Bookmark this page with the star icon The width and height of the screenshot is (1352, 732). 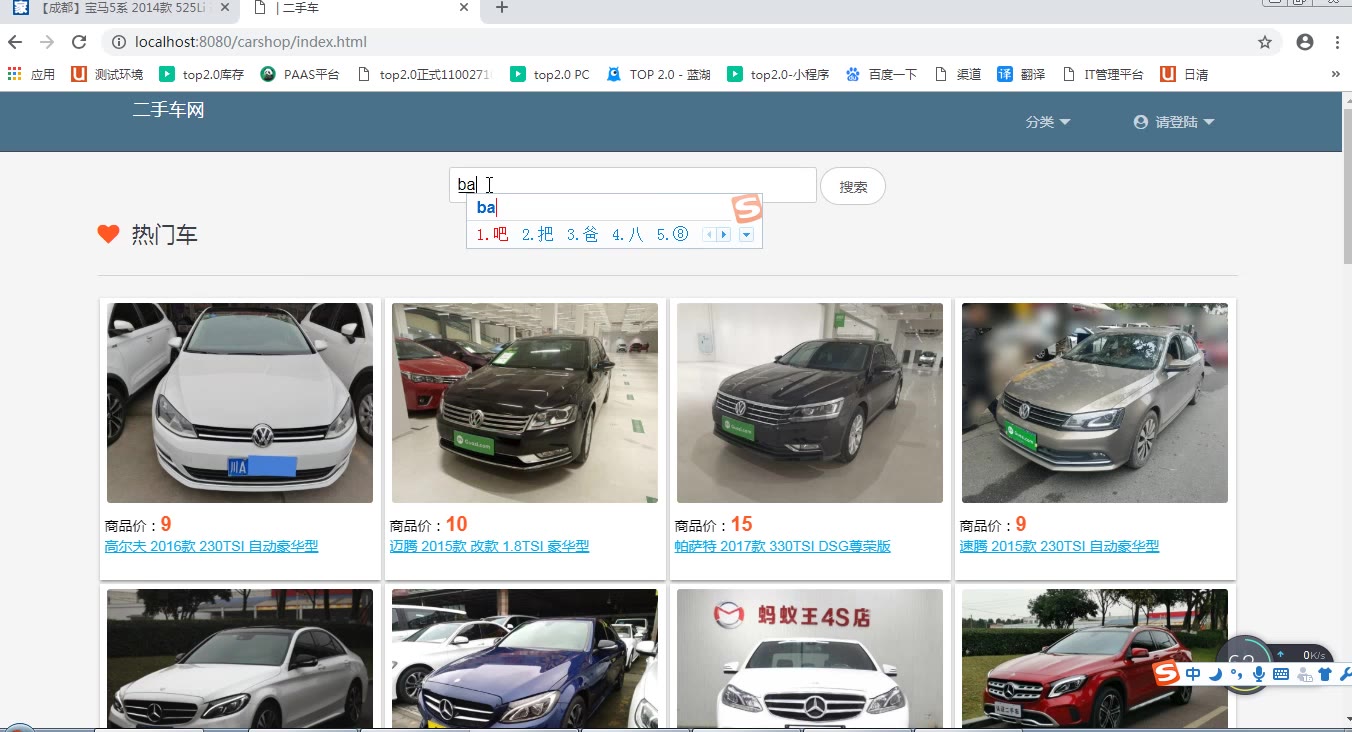click(x=1265, y=42)
